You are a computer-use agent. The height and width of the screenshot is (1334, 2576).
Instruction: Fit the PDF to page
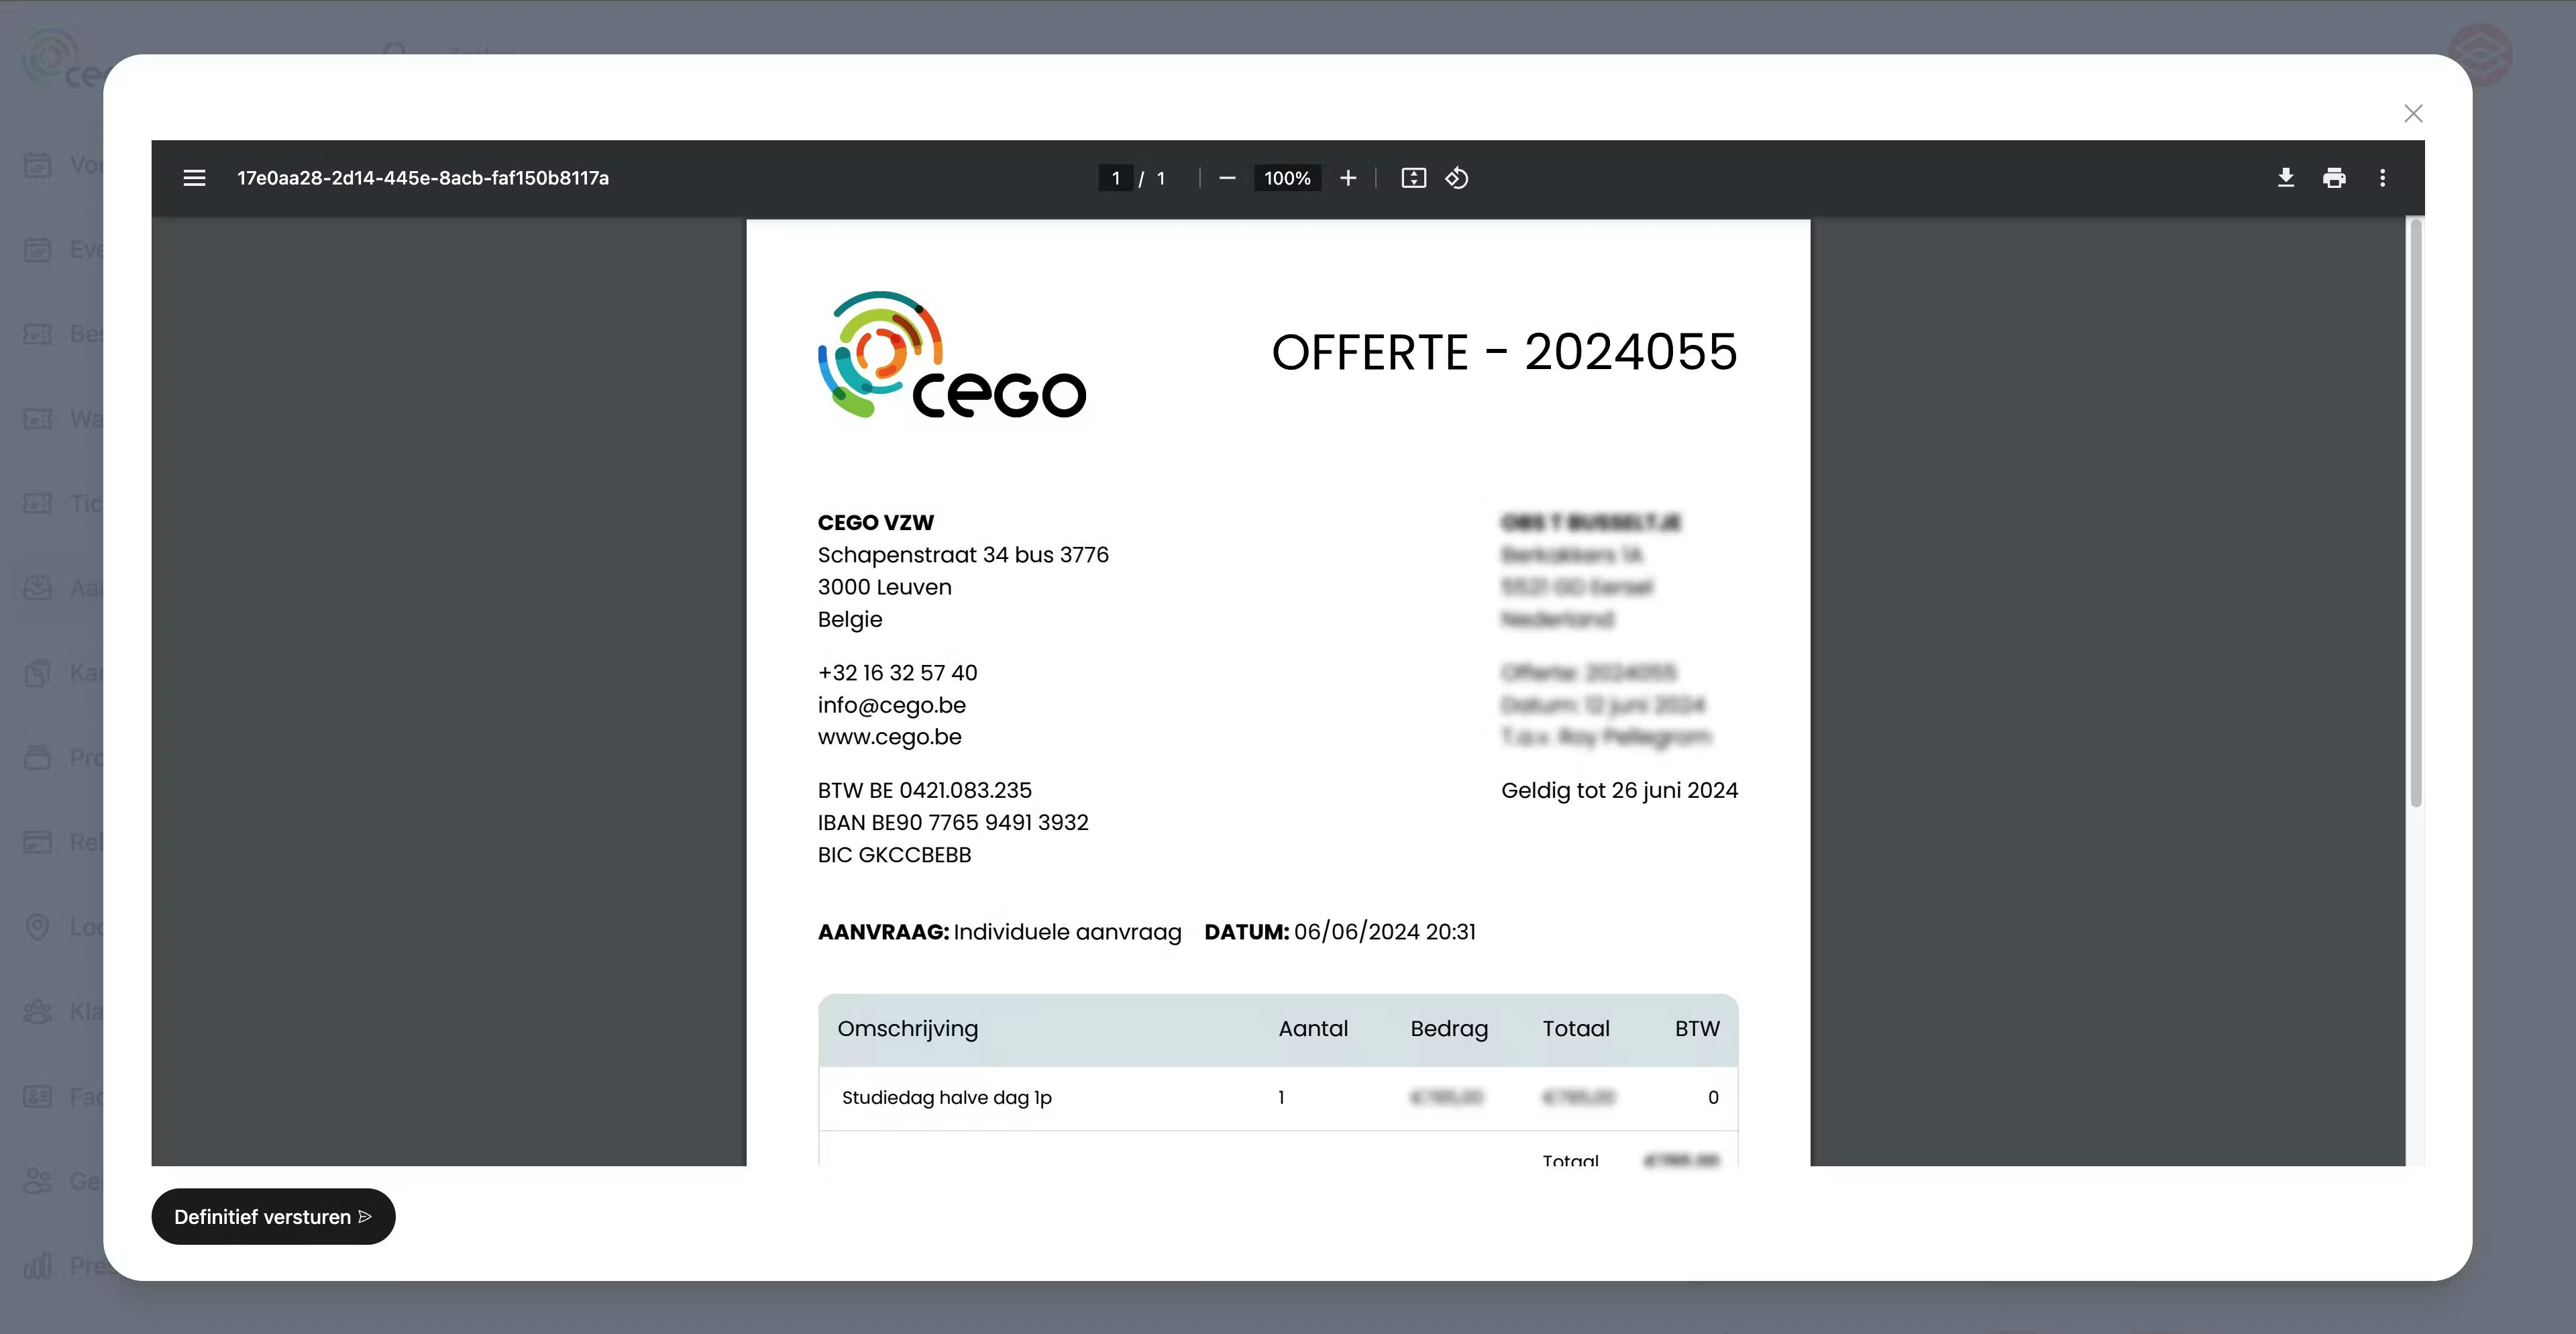(x=1413, y=178)
